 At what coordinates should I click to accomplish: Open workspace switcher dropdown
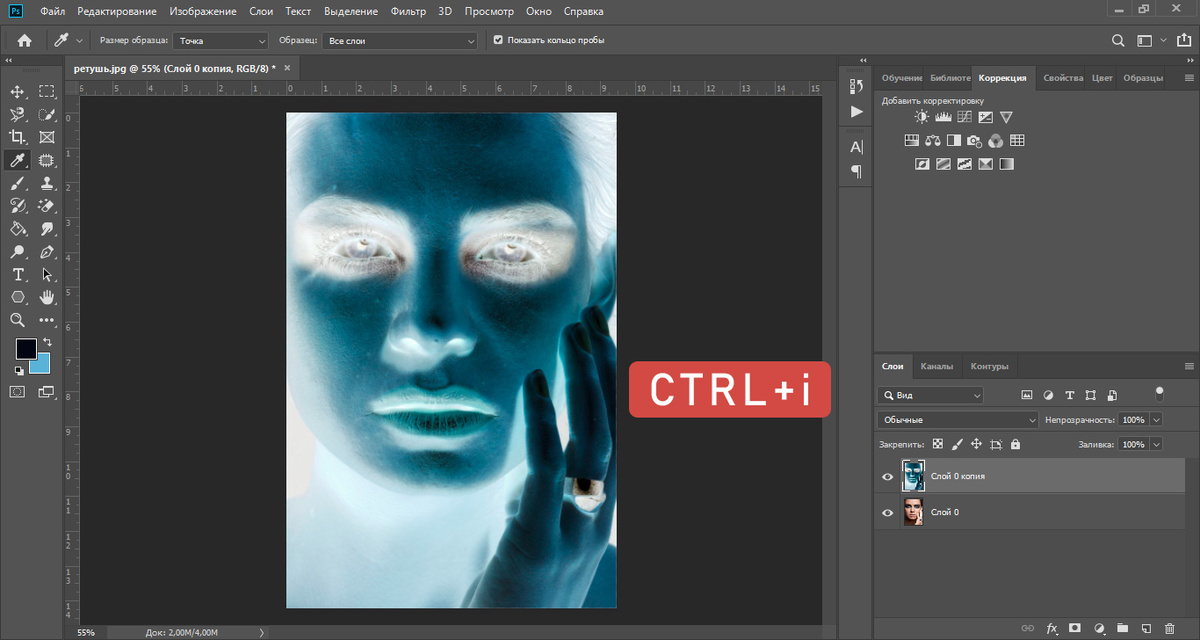click(x=1151, y=41)
